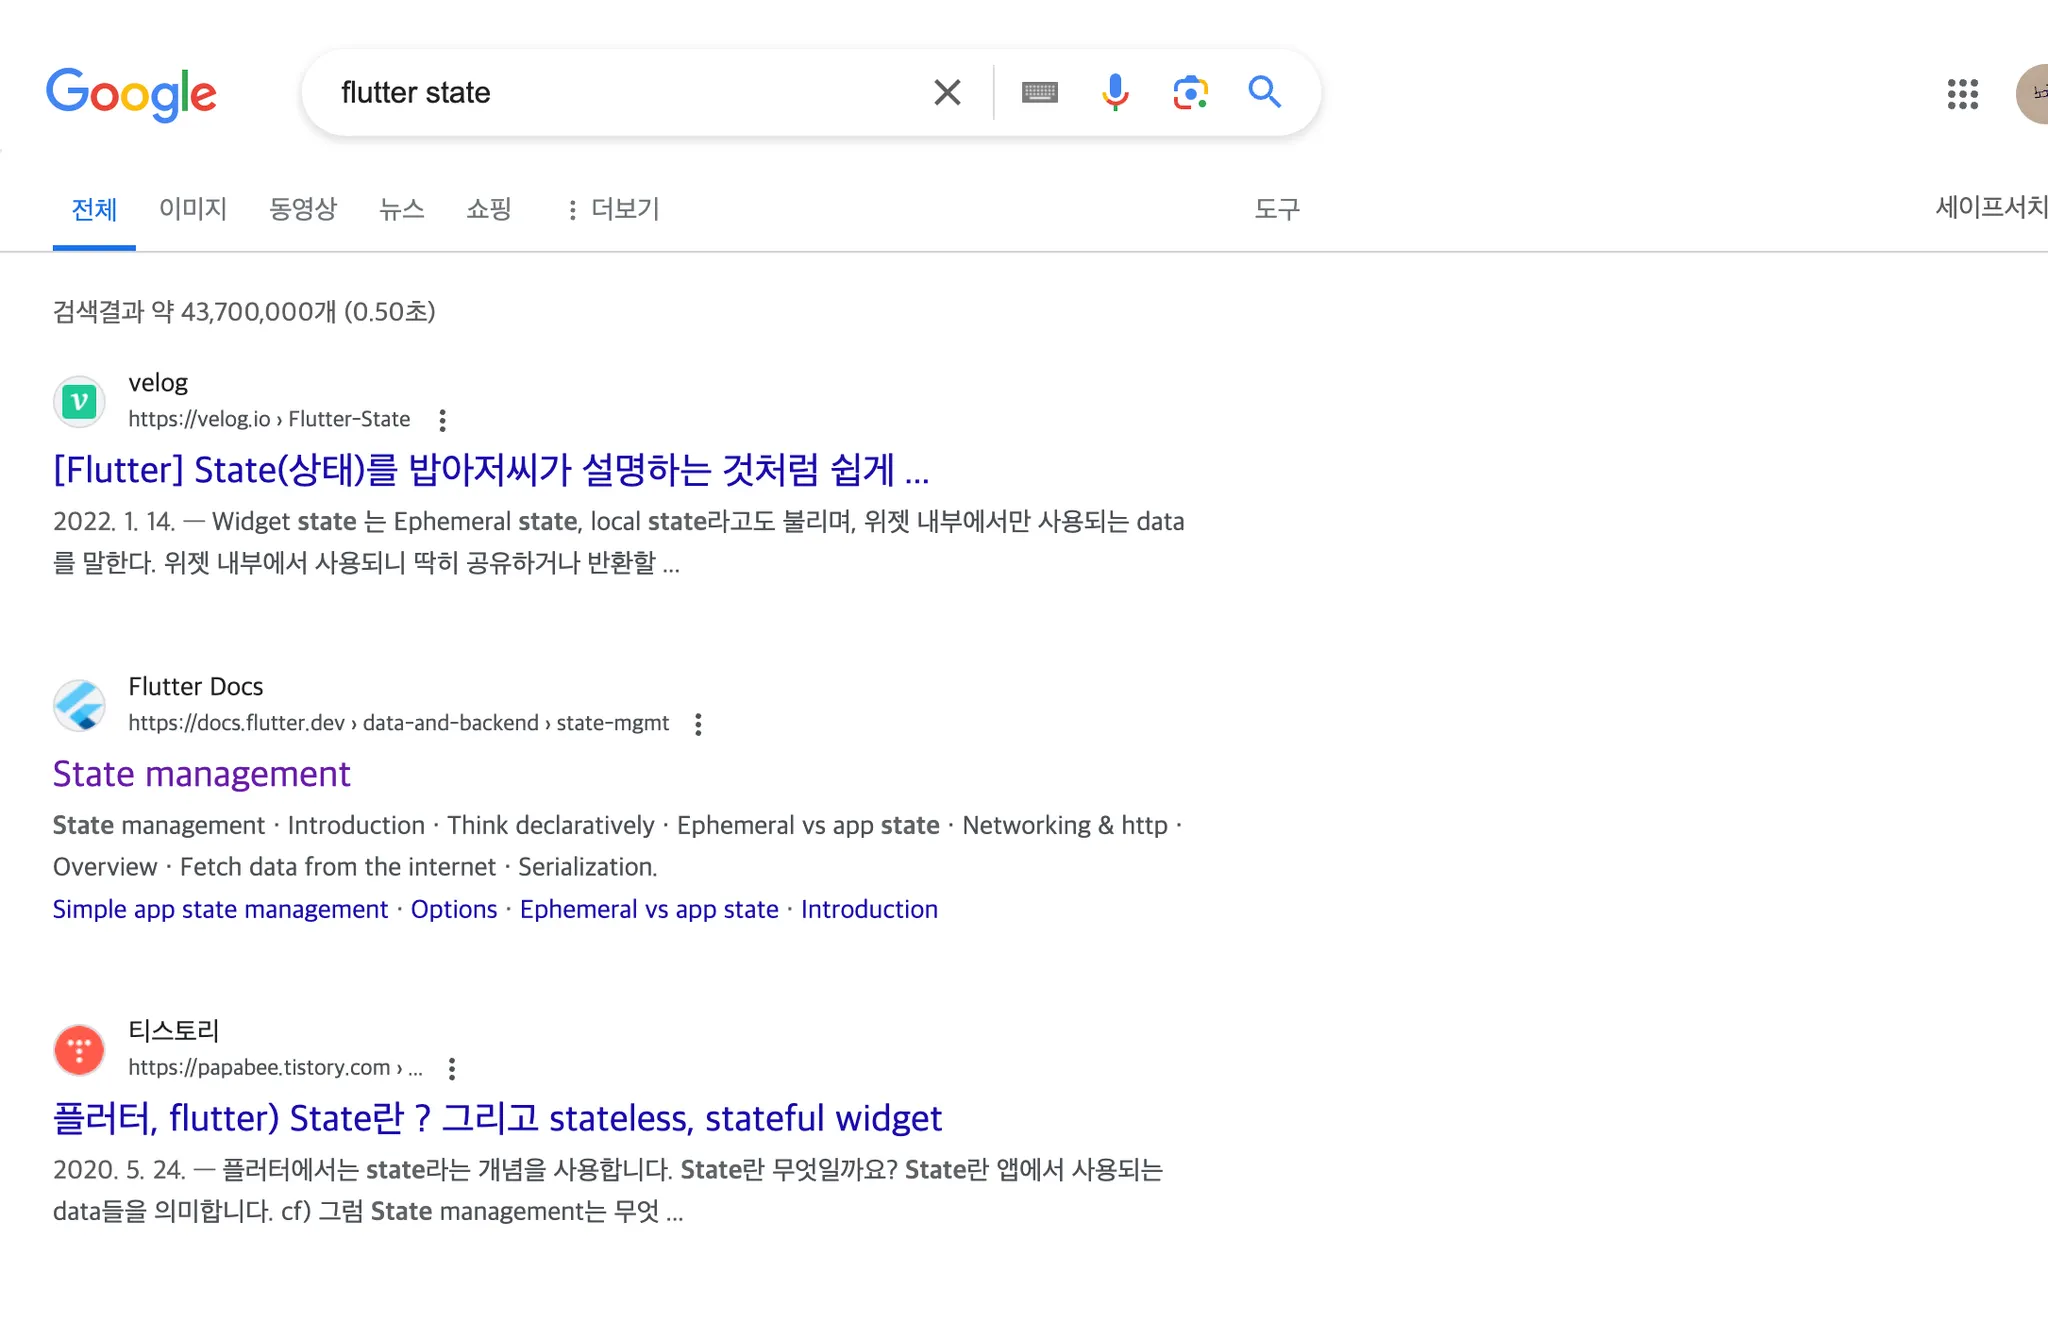This screenshot has width=2048, height=1319.
Task: Open the Ephemeral vs app state sitelink
Action: coord(648,909)
